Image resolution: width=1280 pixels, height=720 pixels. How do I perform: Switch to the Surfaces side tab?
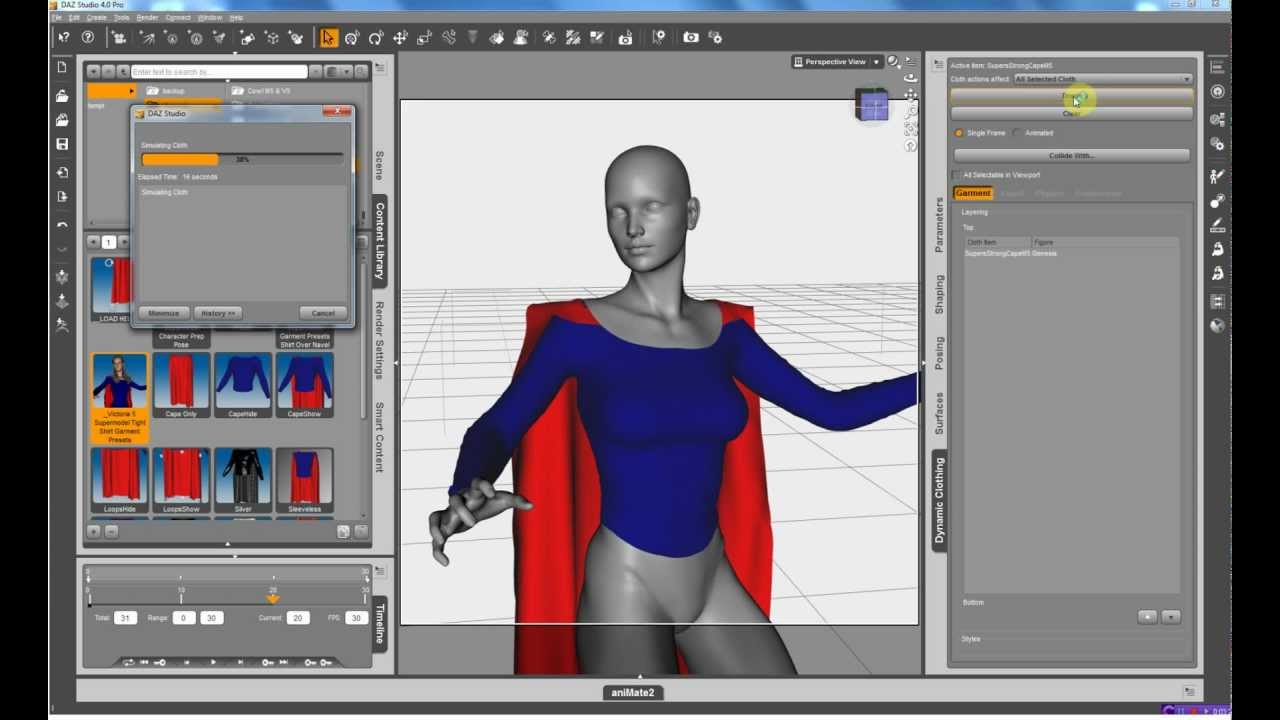[x=939, y=412]
